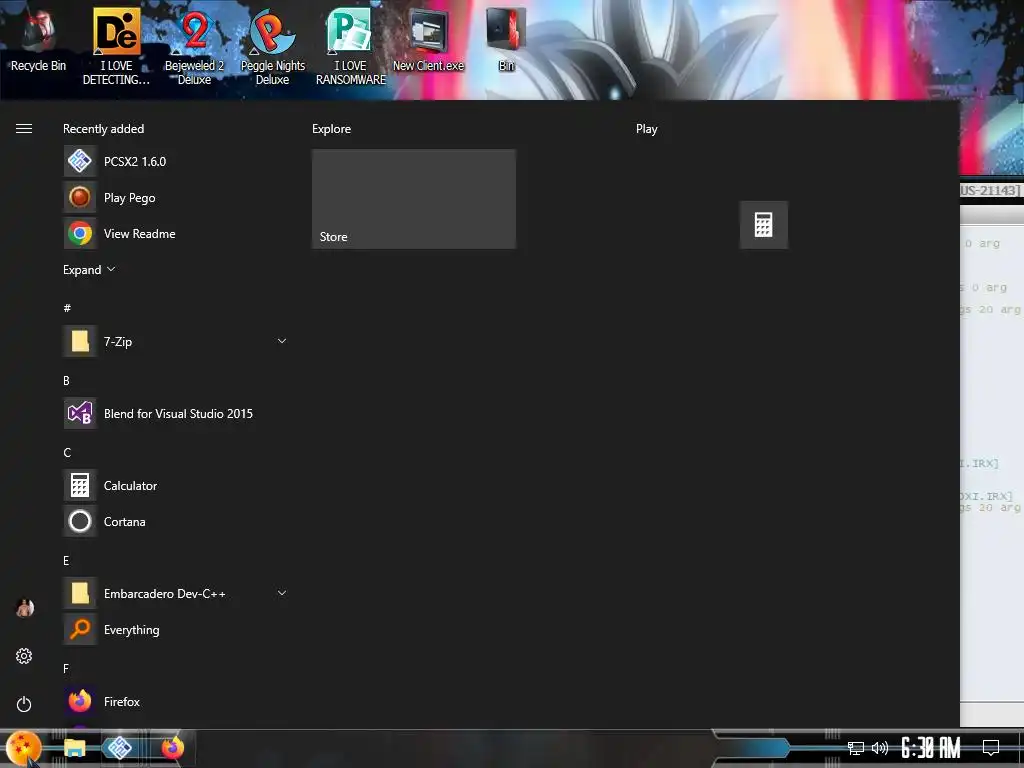1024x768 pixels.
Task: Open Settings gear in Start menu
Action: point(24,656)
